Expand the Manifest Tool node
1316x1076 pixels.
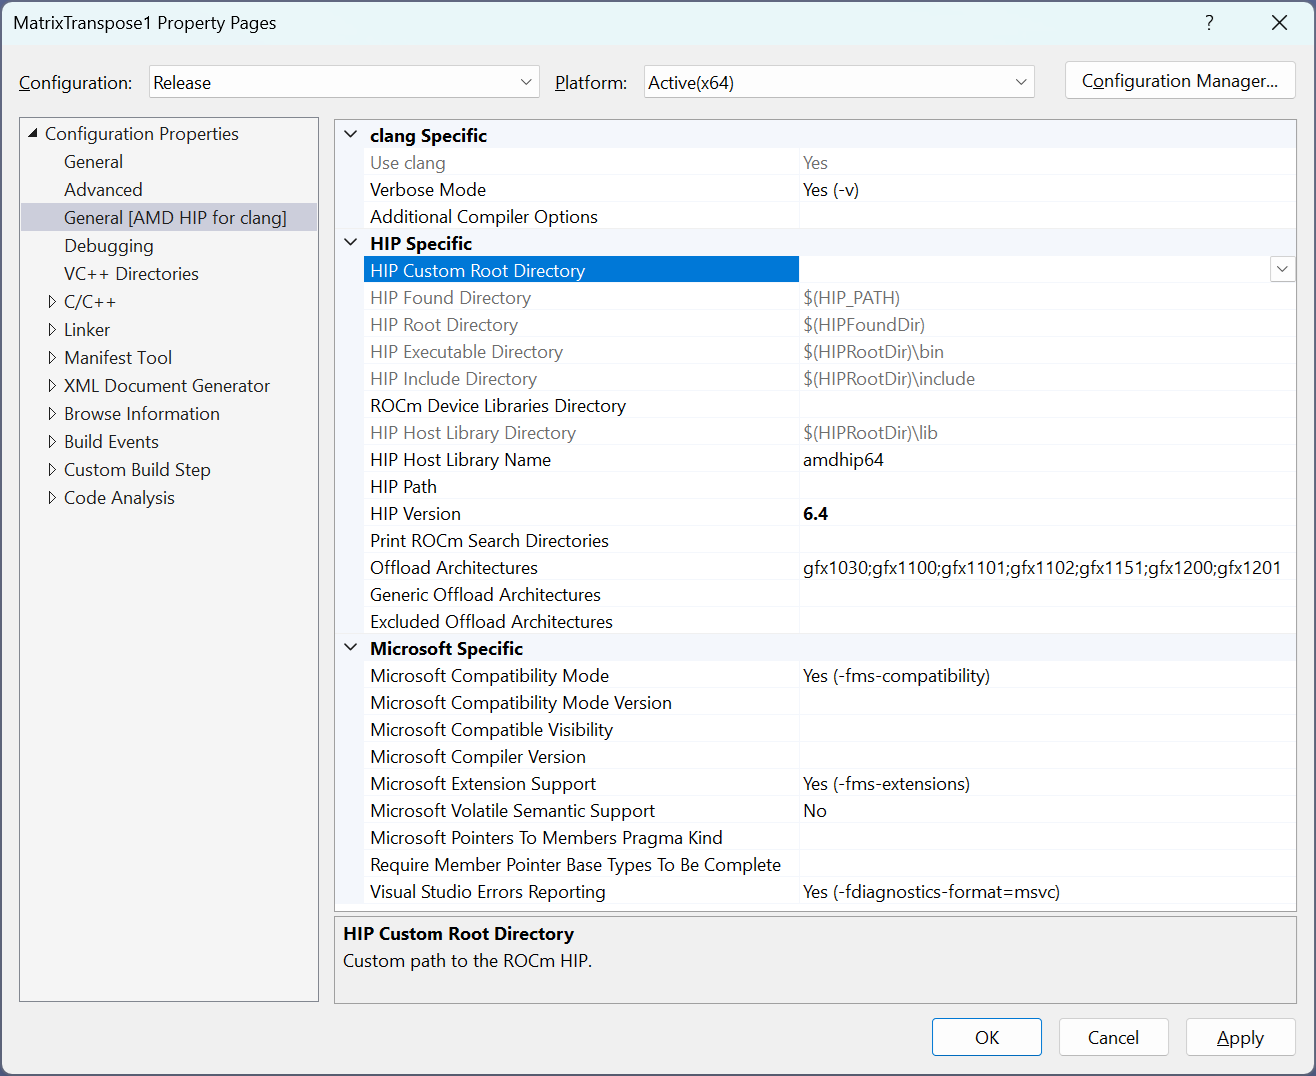[x=52, y=357]
